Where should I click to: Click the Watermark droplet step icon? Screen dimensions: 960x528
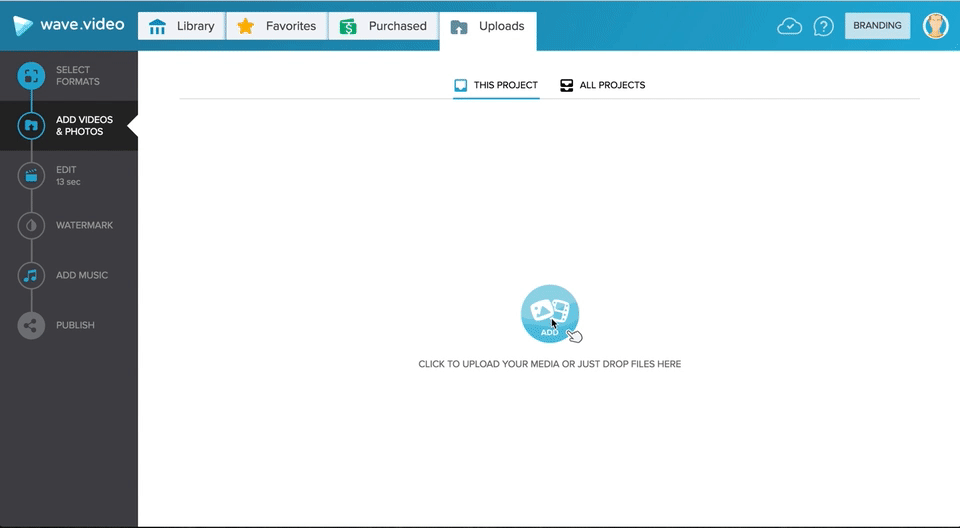31,225
